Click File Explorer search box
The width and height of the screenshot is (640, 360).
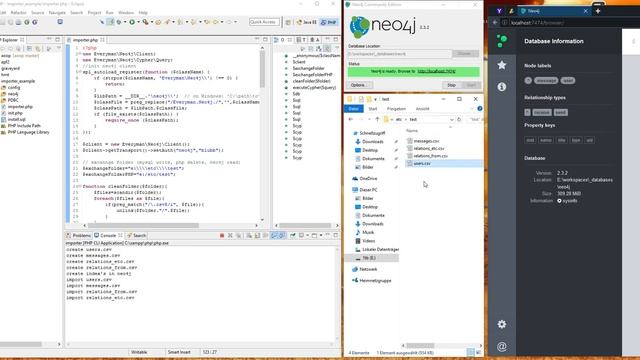click(x=474, y=119)
